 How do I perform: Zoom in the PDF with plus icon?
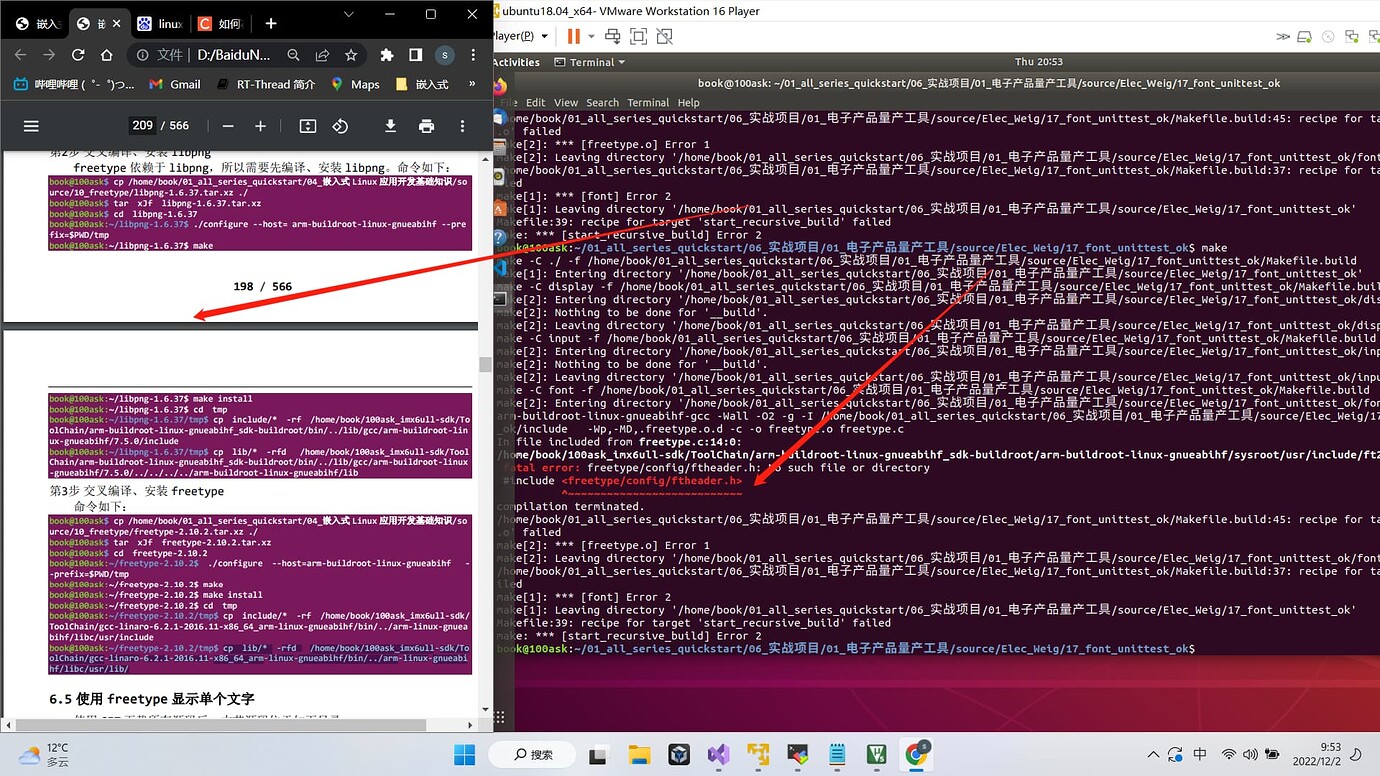[261, 126]
